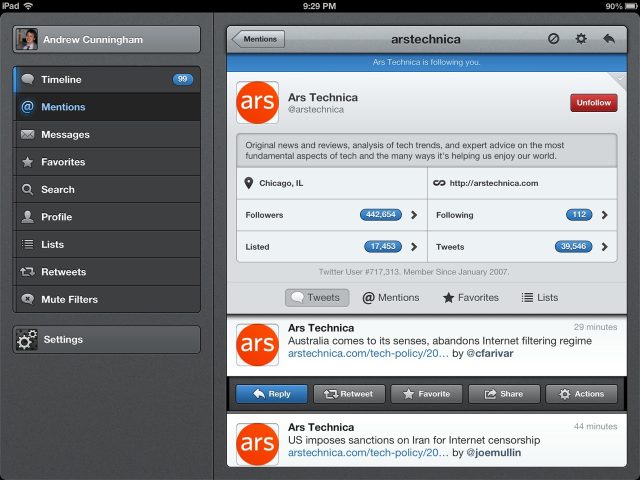
Task: Click the Twitter User #717,313 member text
Action: (414, 272)
